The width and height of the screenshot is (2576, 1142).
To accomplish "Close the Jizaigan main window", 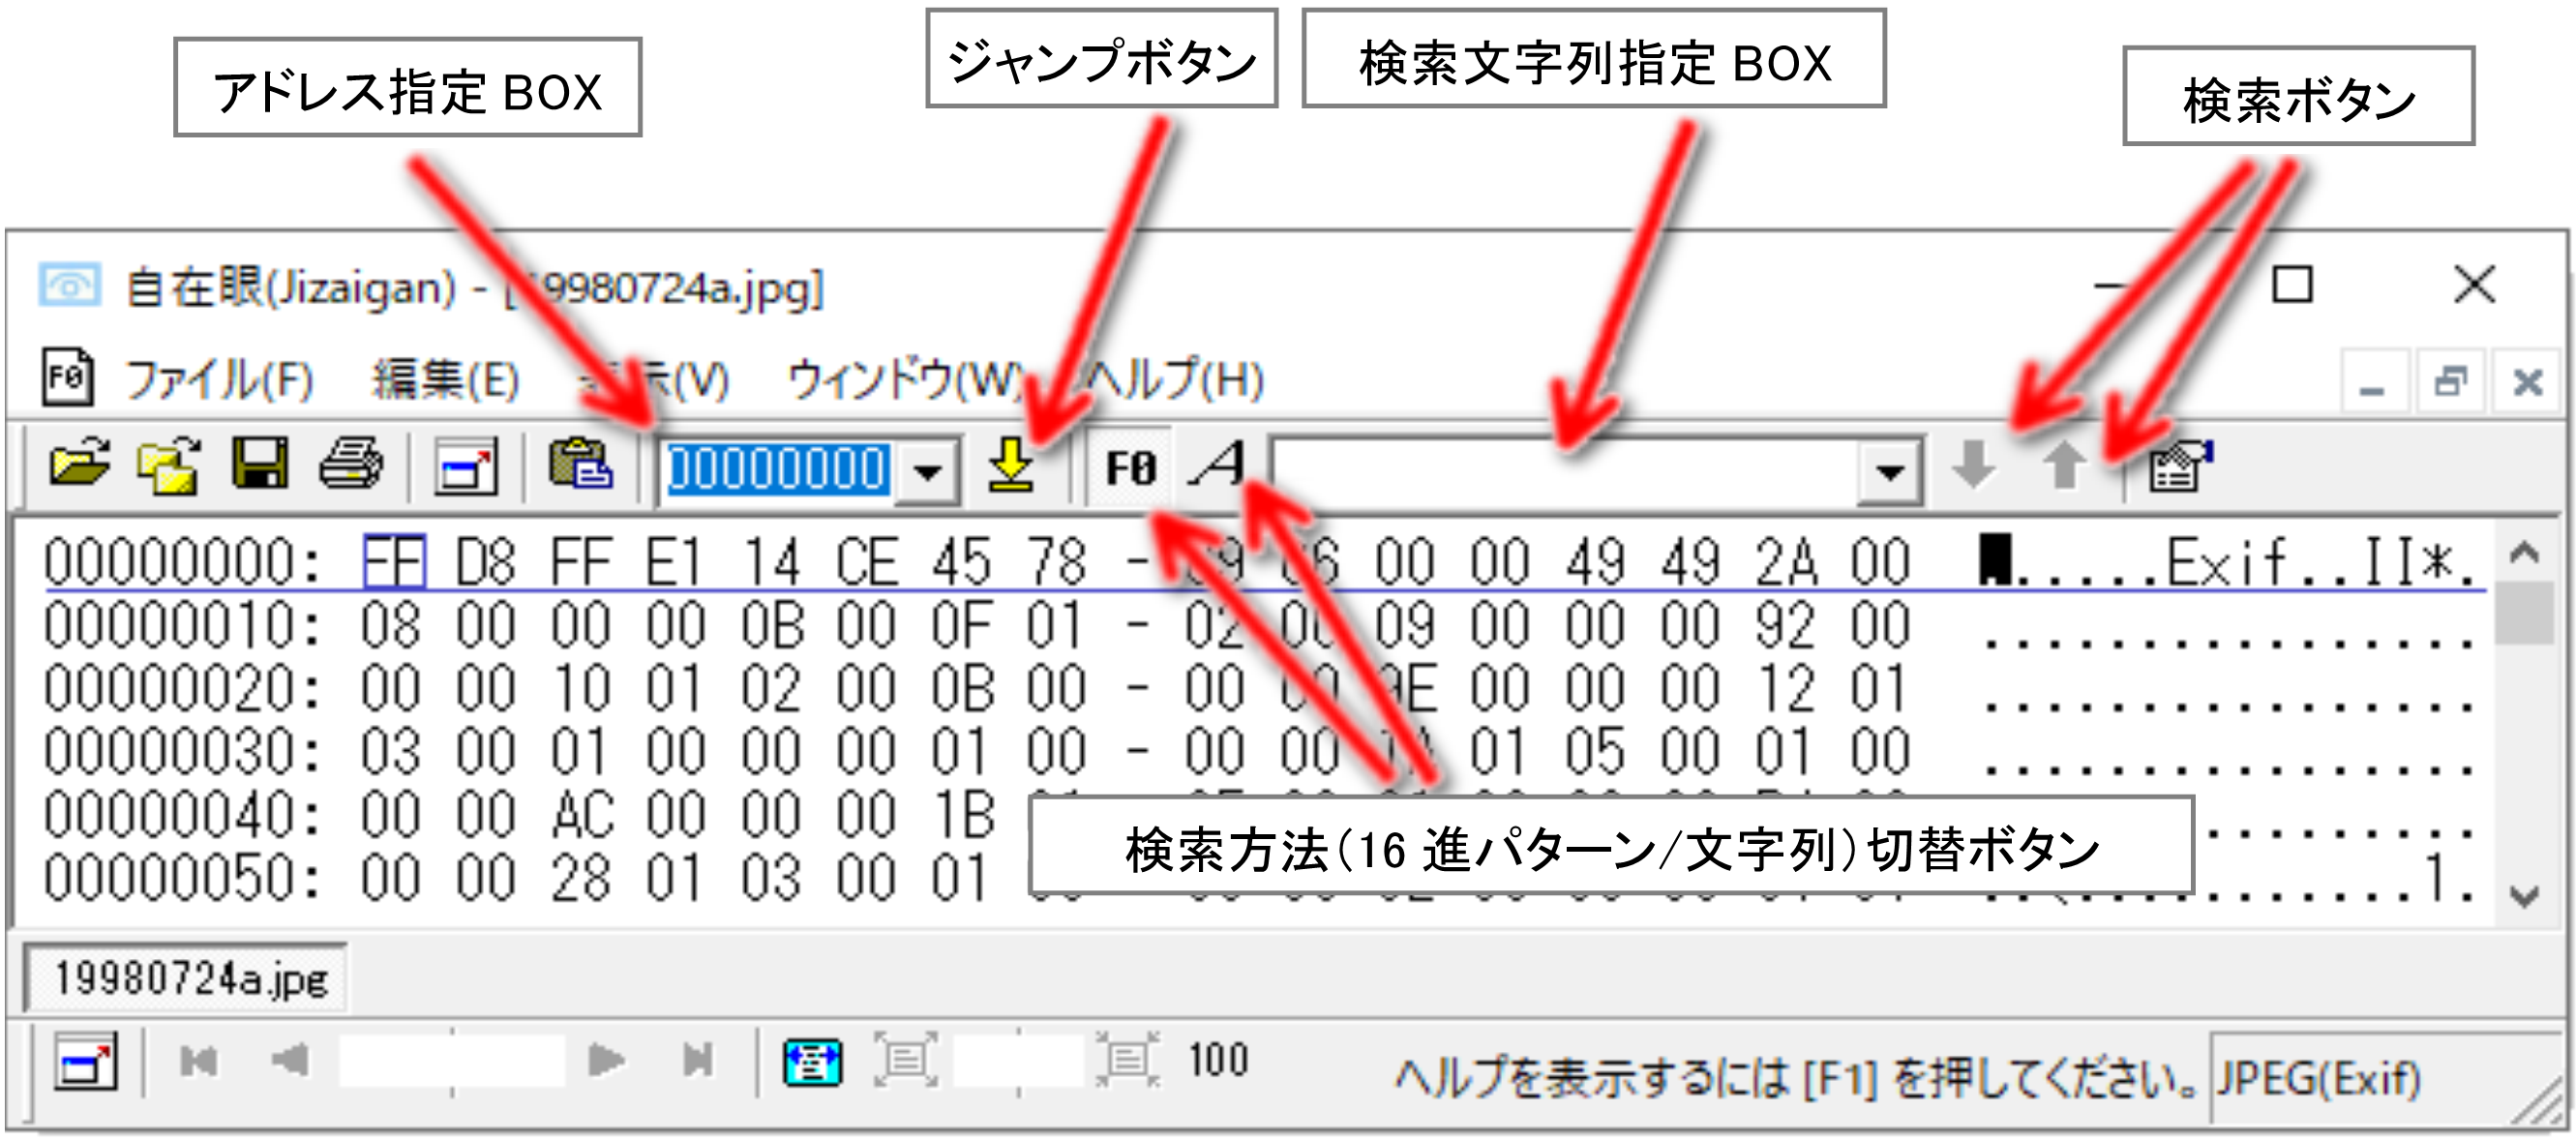I will [x=2474, y=285].
